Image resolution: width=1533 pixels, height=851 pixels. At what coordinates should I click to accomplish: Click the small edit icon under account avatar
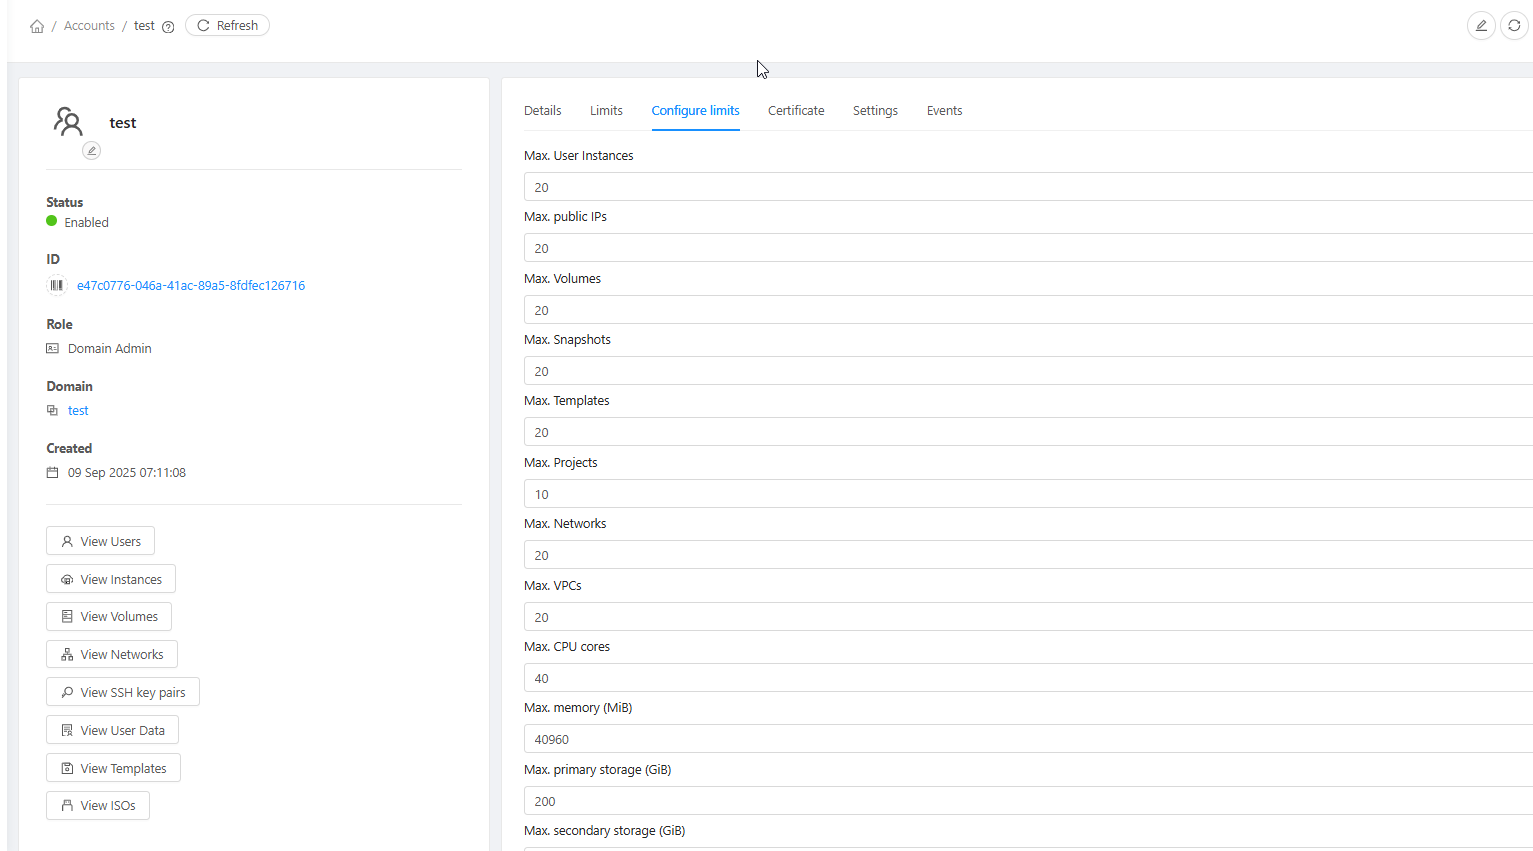click(x=91, y=151)
